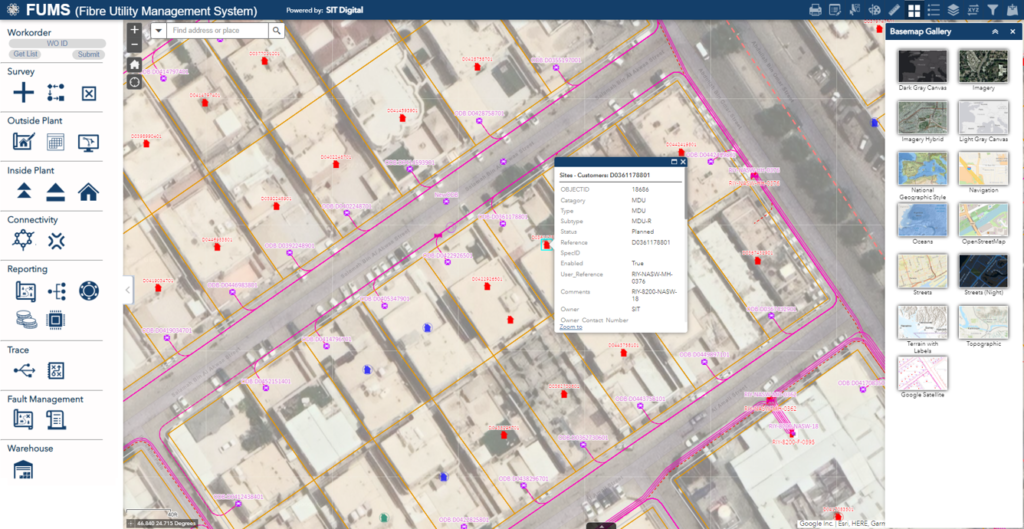
Task: Click the Survey plus icon
Action: [x=23, y=93]
